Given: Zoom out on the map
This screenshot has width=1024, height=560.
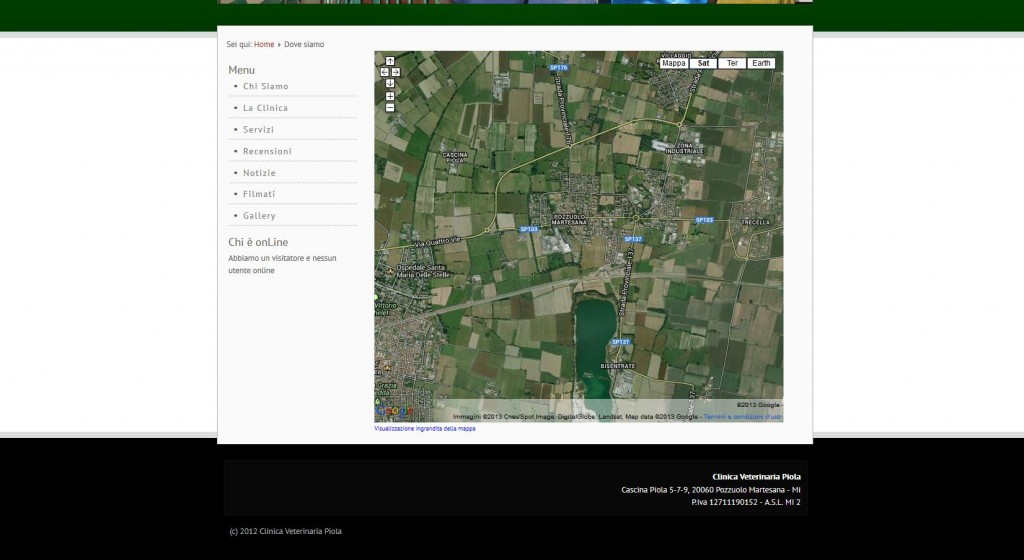Looking at the screenshot, I should [x=390, y=107].
